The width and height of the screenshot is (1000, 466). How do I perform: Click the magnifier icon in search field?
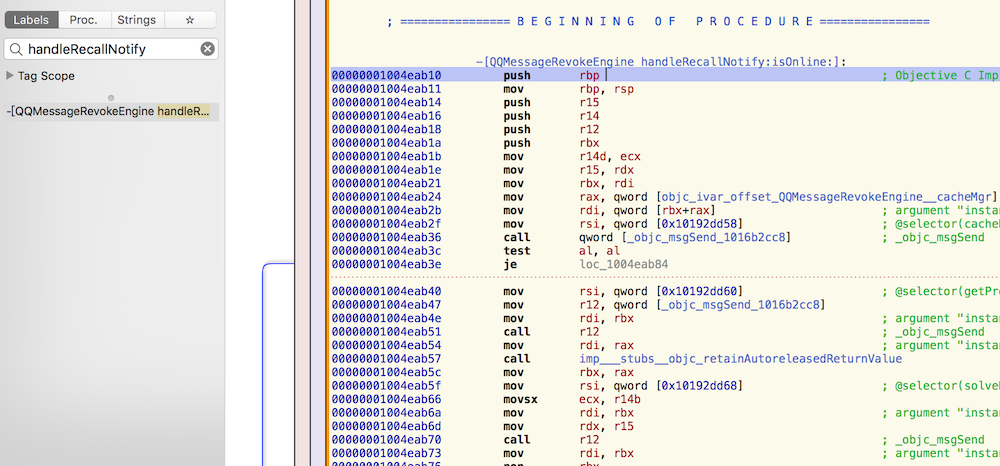point(16,49)
